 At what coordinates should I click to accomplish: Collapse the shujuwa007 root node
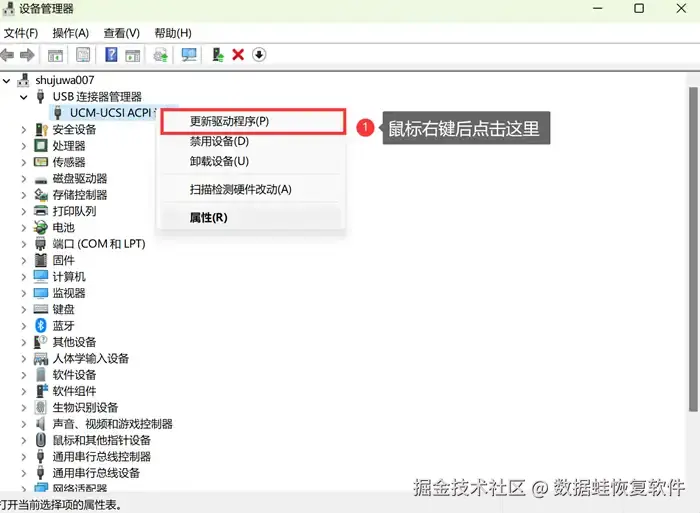point(7,81)
